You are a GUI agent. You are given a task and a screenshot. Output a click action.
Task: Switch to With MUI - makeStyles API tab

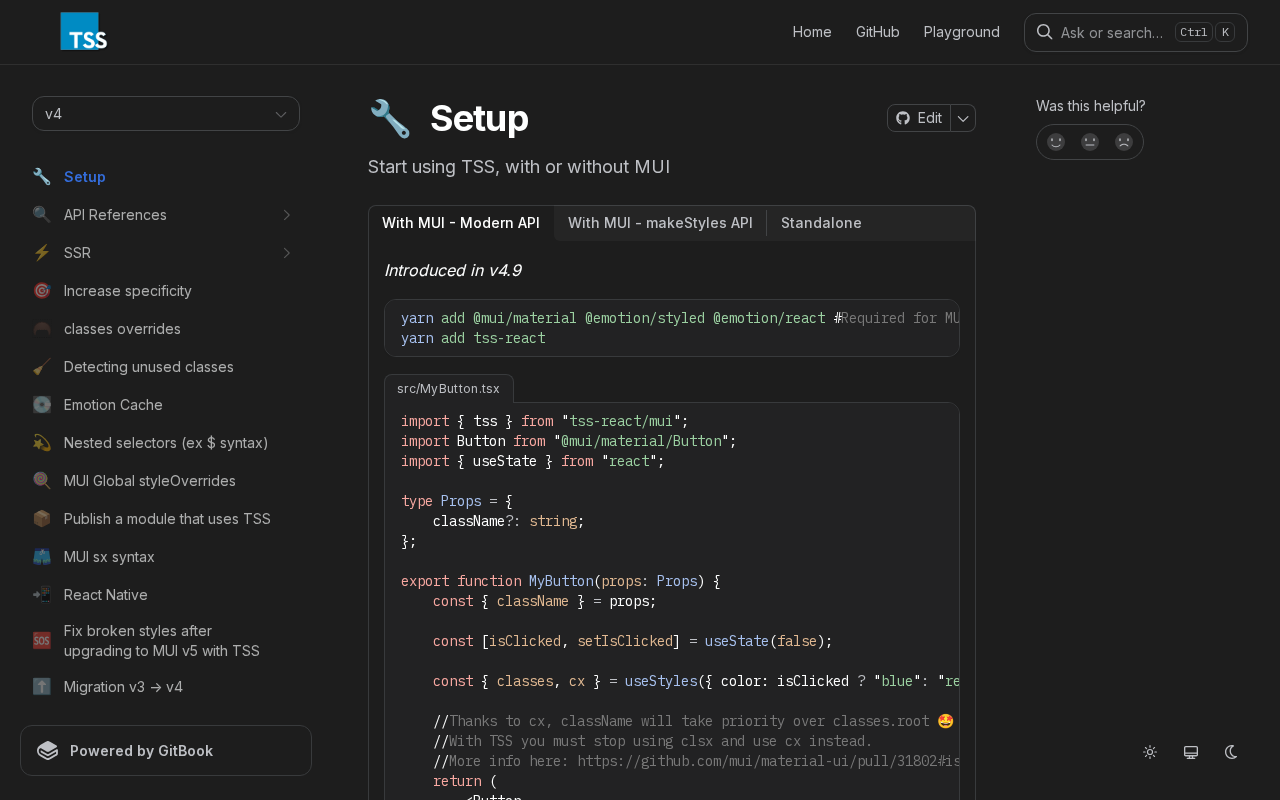(x=660, y=223)
